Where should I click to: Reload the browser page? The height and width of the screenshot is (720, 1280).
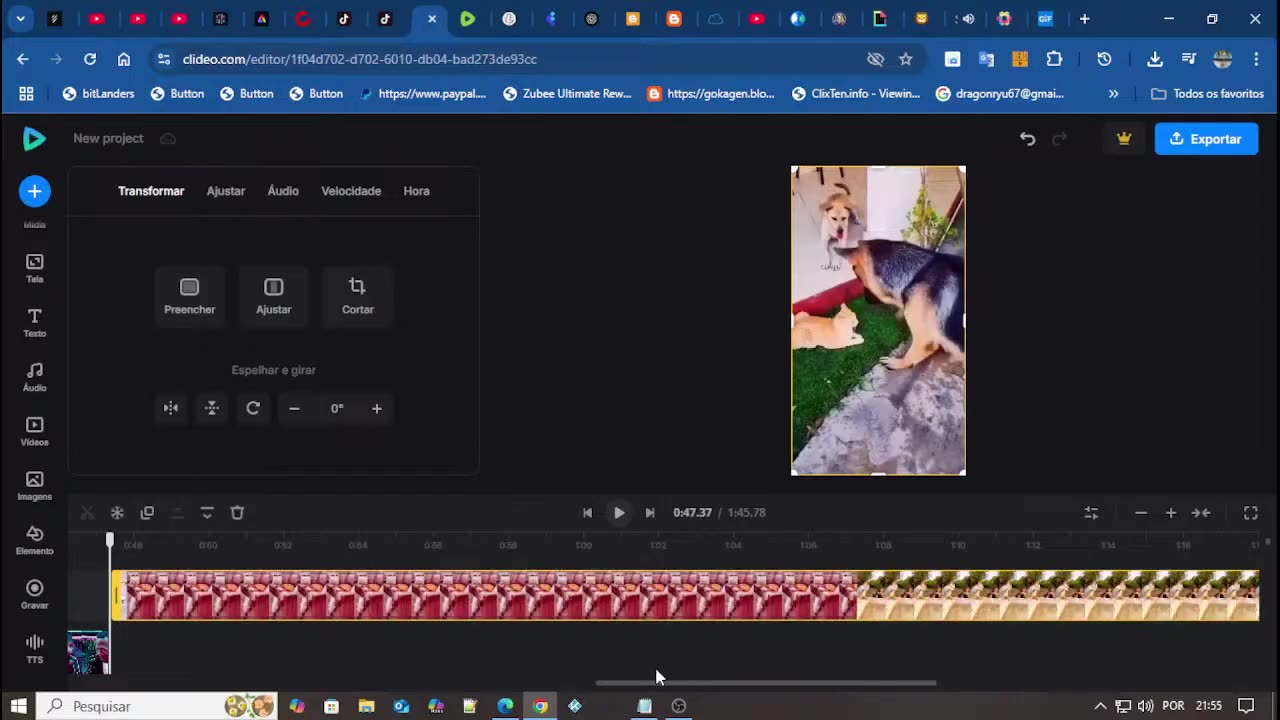[90, 59]
